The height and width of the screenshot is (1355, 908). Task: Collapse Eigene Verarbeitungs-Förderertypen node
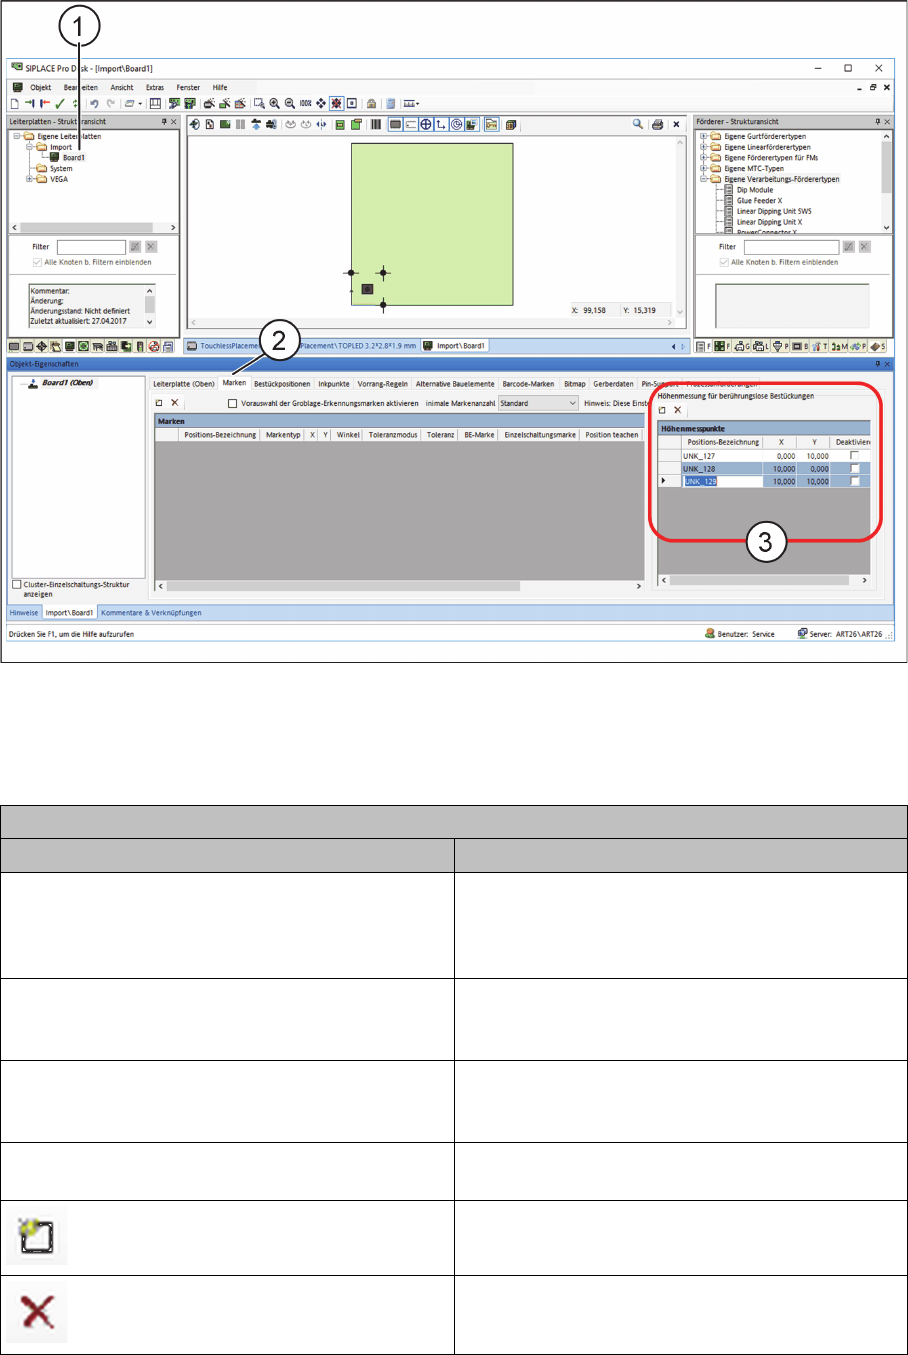point(703,179)
